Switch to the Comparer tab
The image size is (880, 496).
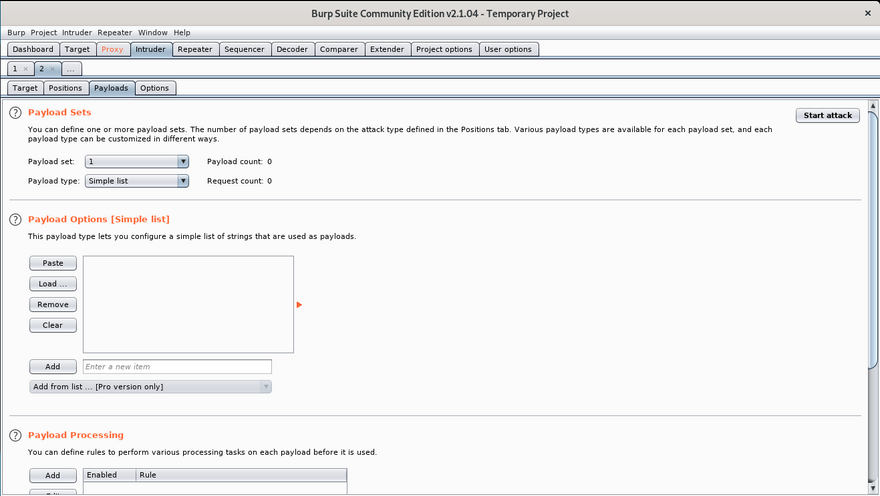(x=339, y=49)
